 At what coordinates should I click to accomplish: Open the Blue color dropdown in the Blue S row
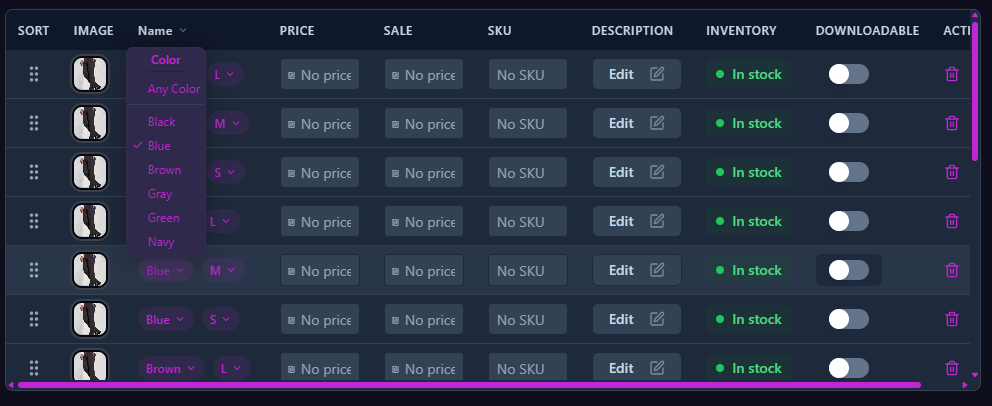coord(165,320)
